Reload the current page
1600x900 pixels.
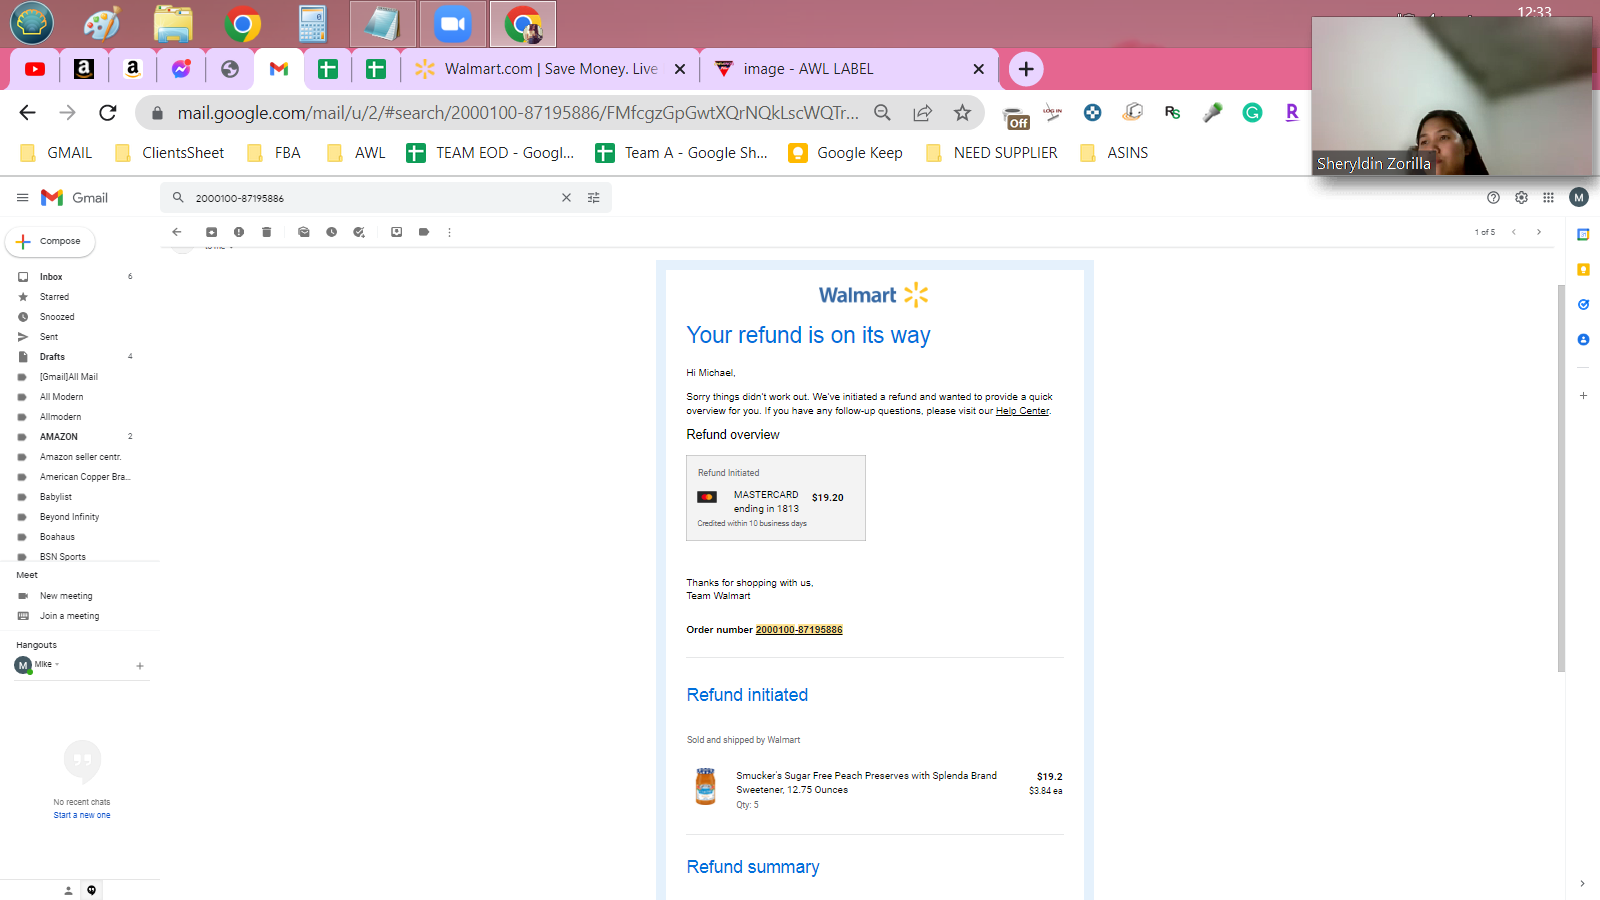coord(108,113)
